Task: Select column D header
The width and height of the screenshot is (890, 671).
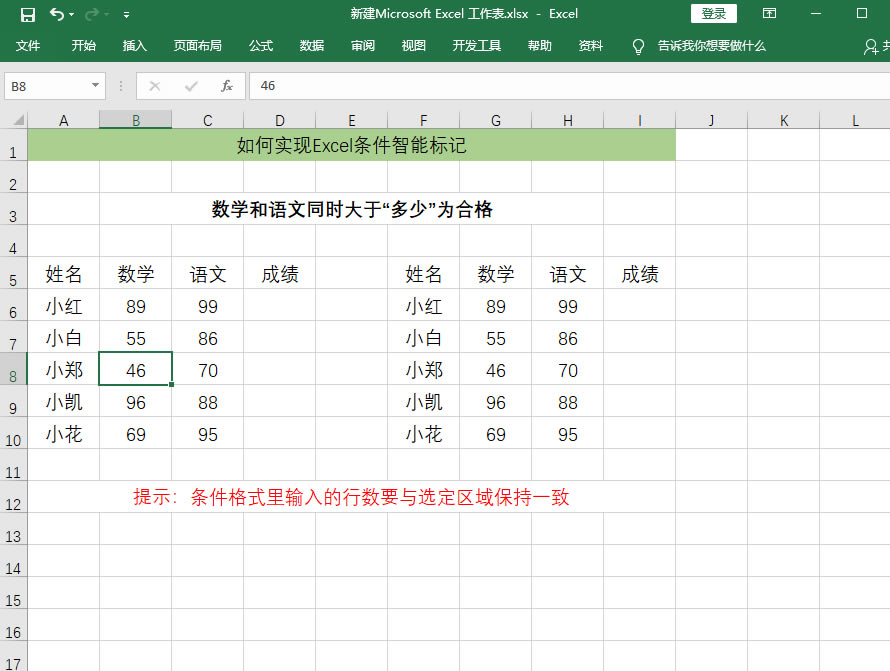Action: click(x=279, y=120)
